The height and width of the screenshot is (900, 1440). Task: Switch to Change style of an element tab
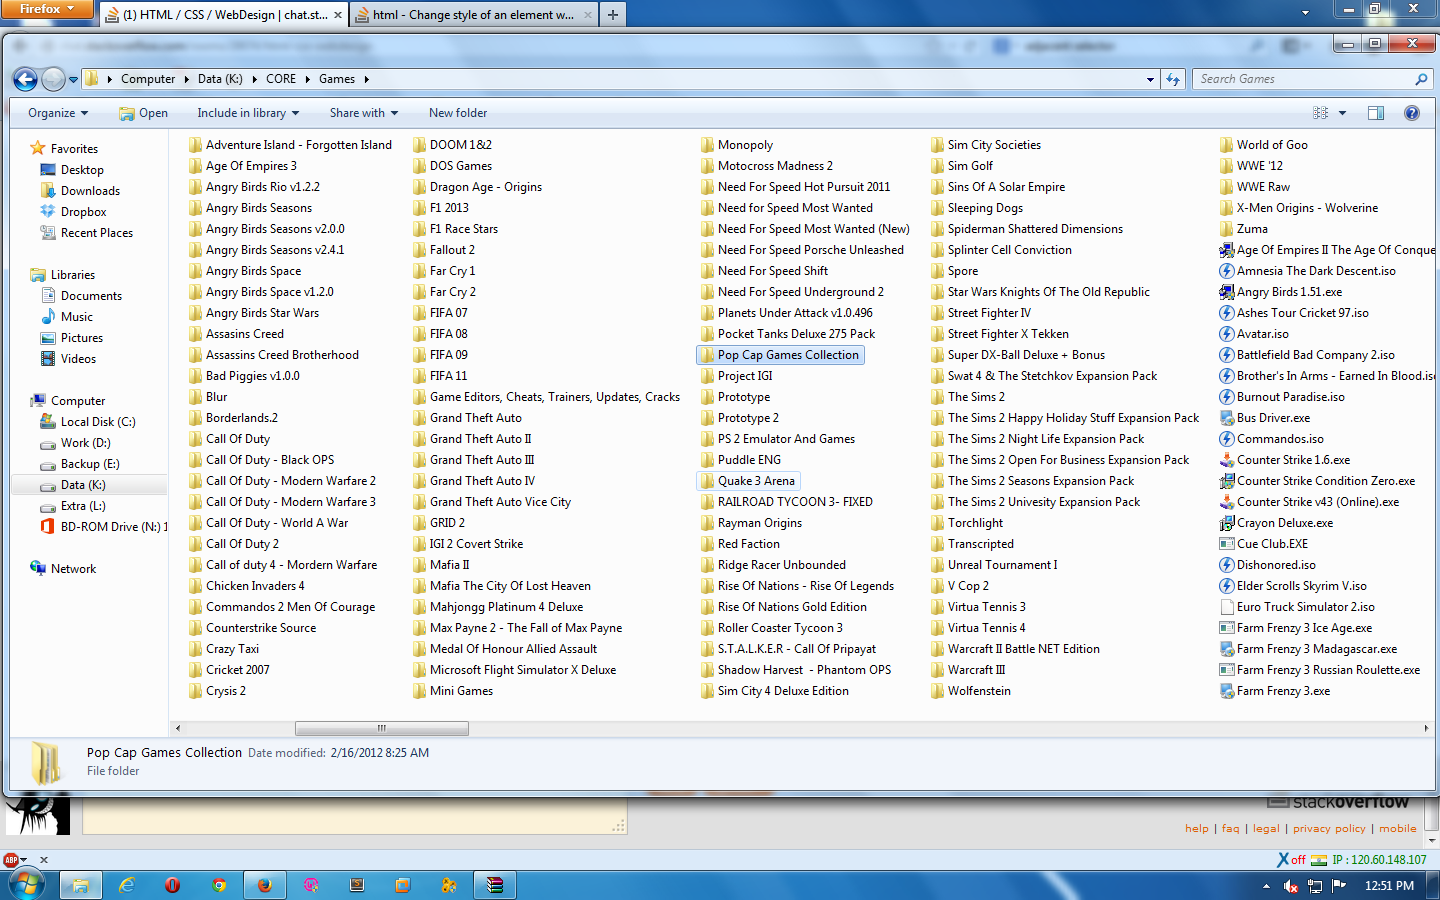(x=472, y=14)
